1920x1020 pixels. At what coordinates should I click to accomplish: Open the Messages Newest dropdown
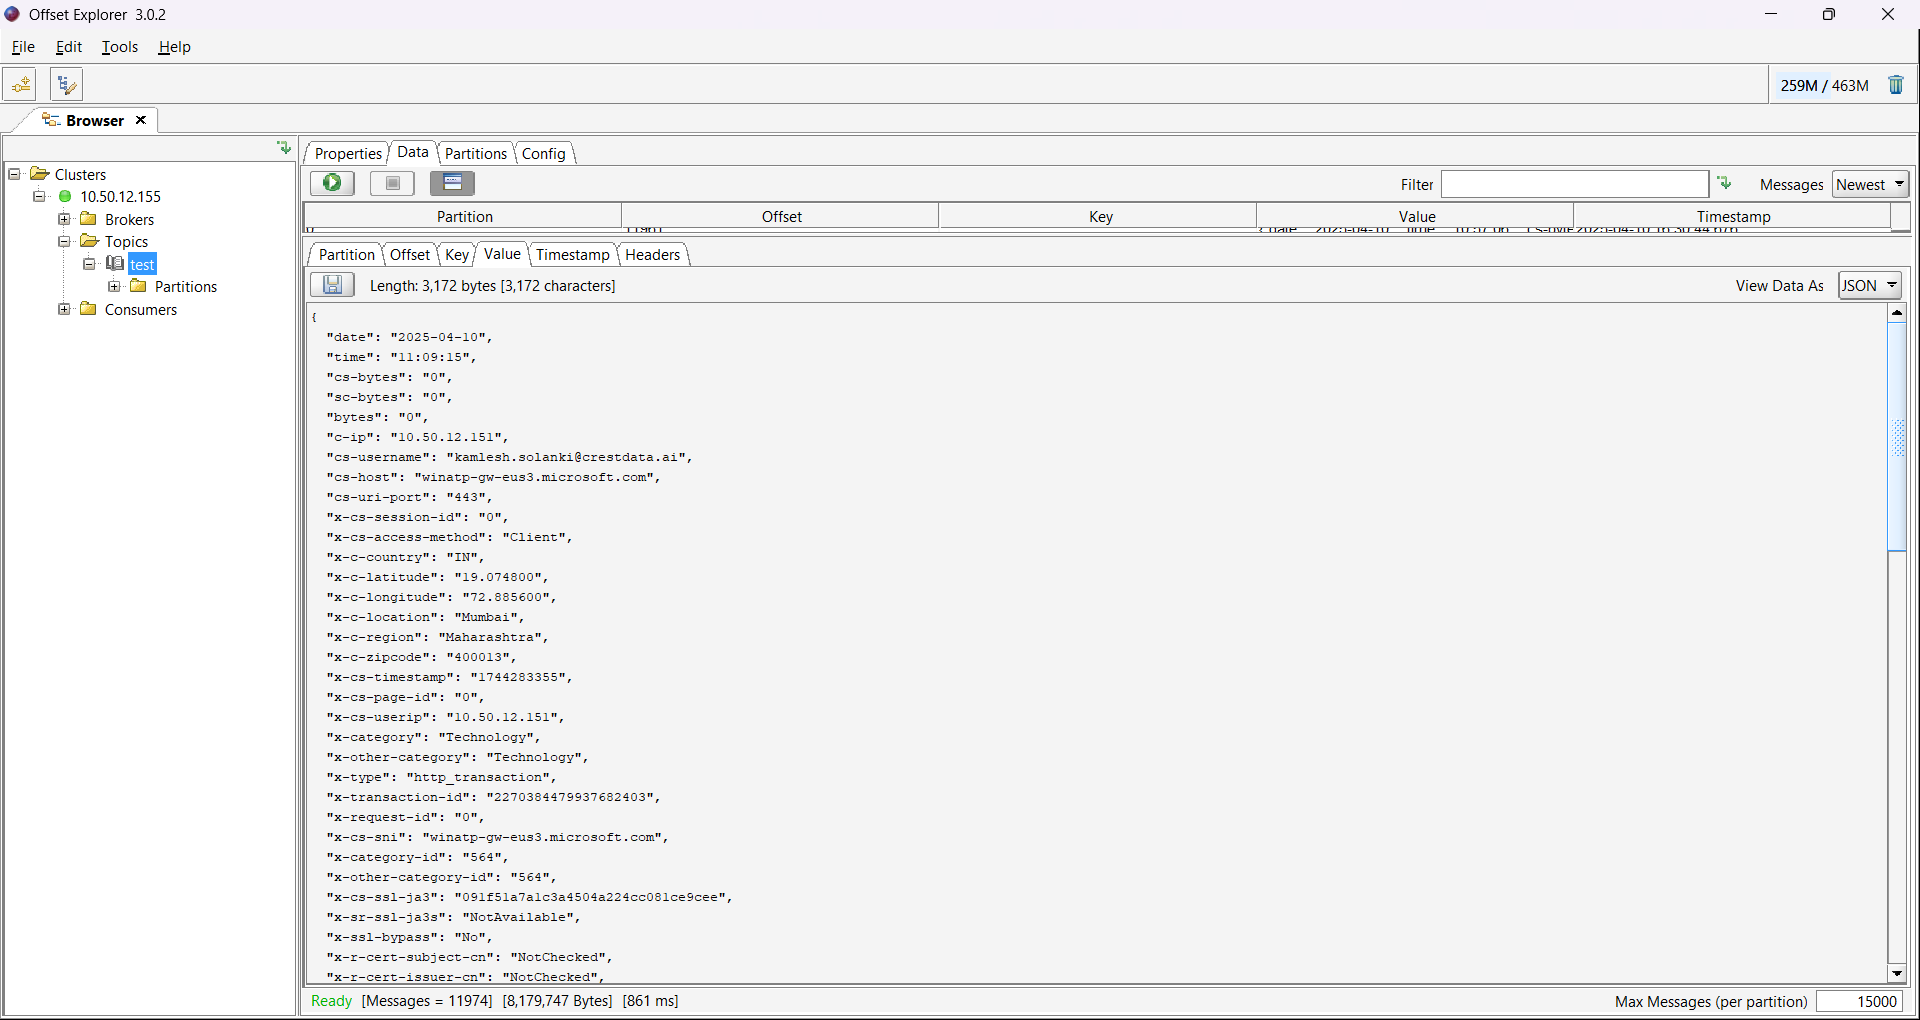click(1870, 184)
